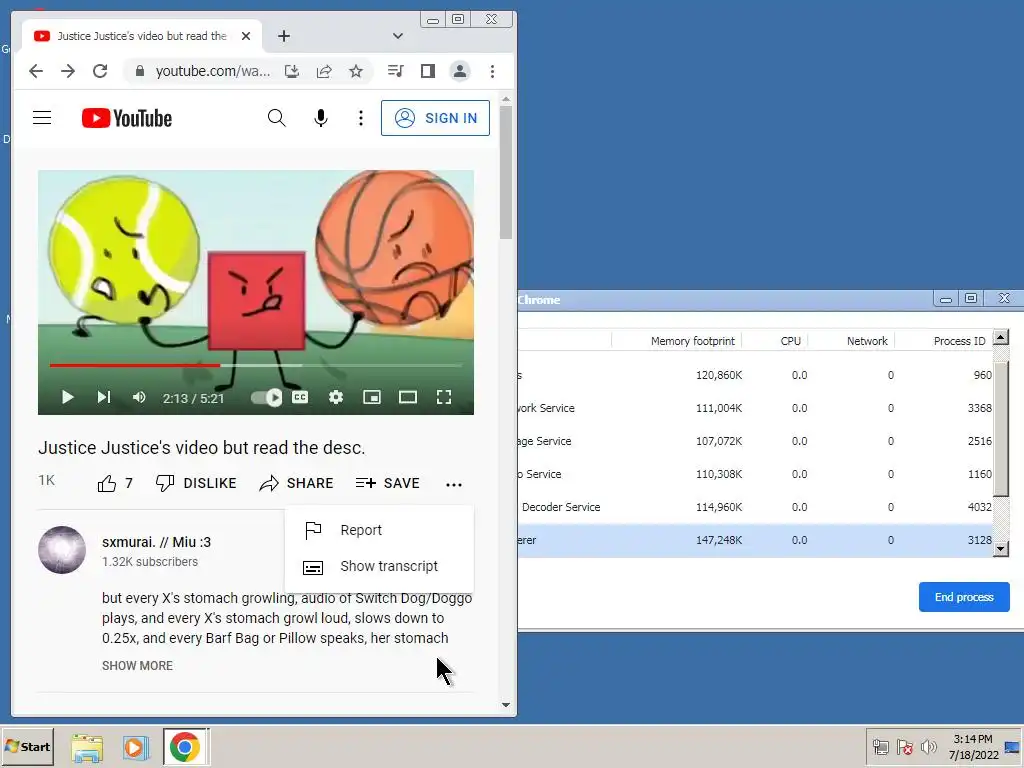Switch to theater mode

[x=408, y=397]
